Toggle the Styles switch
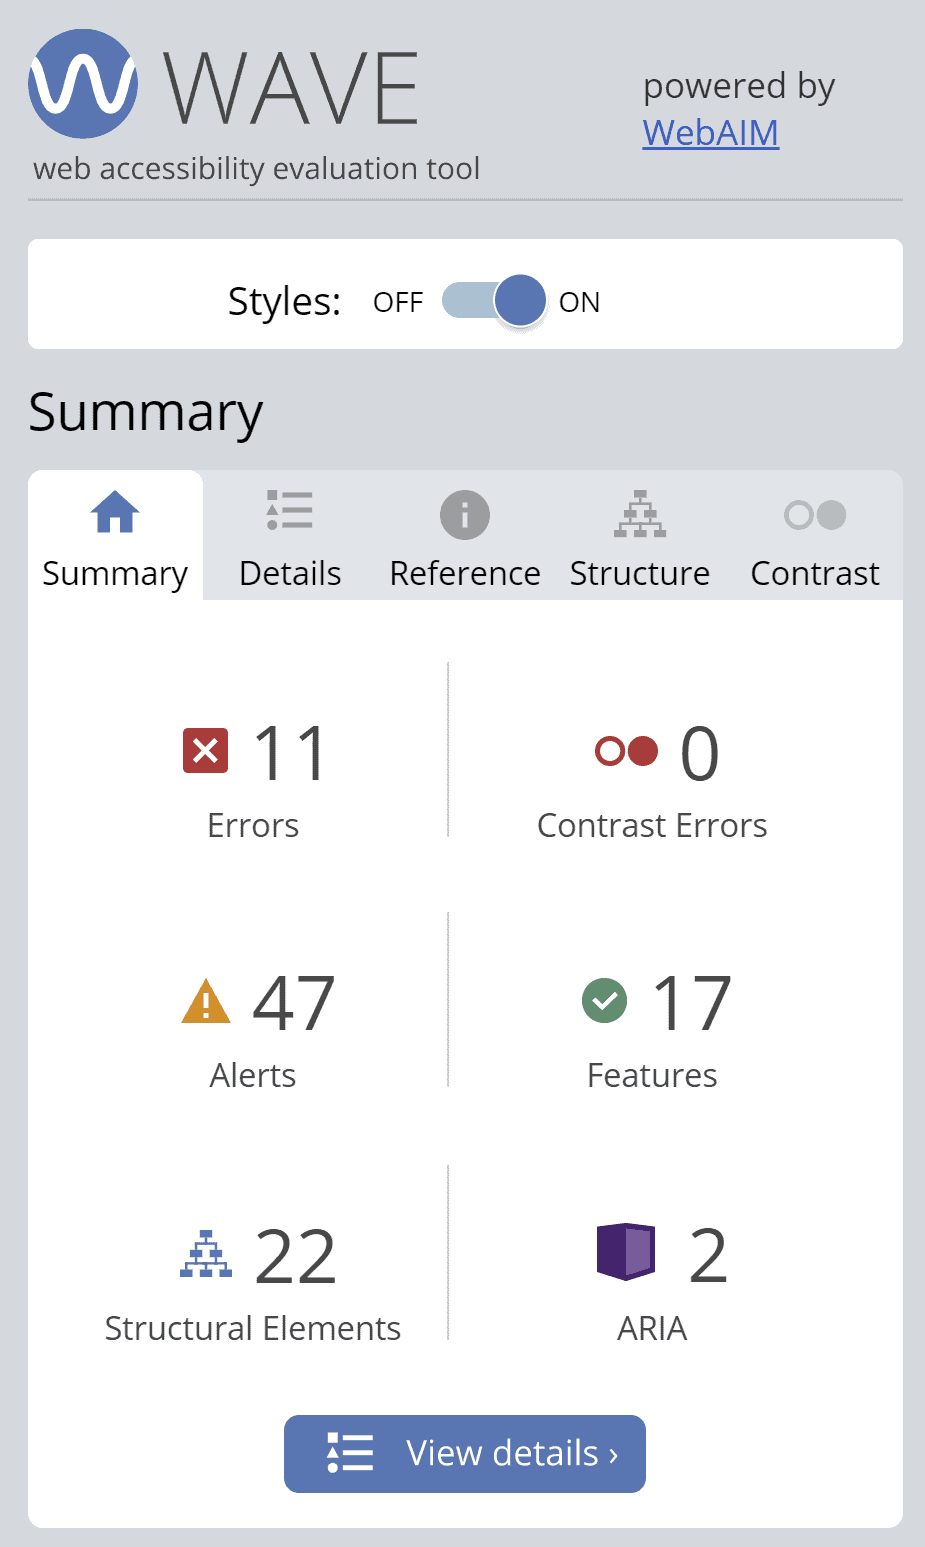 494,300
